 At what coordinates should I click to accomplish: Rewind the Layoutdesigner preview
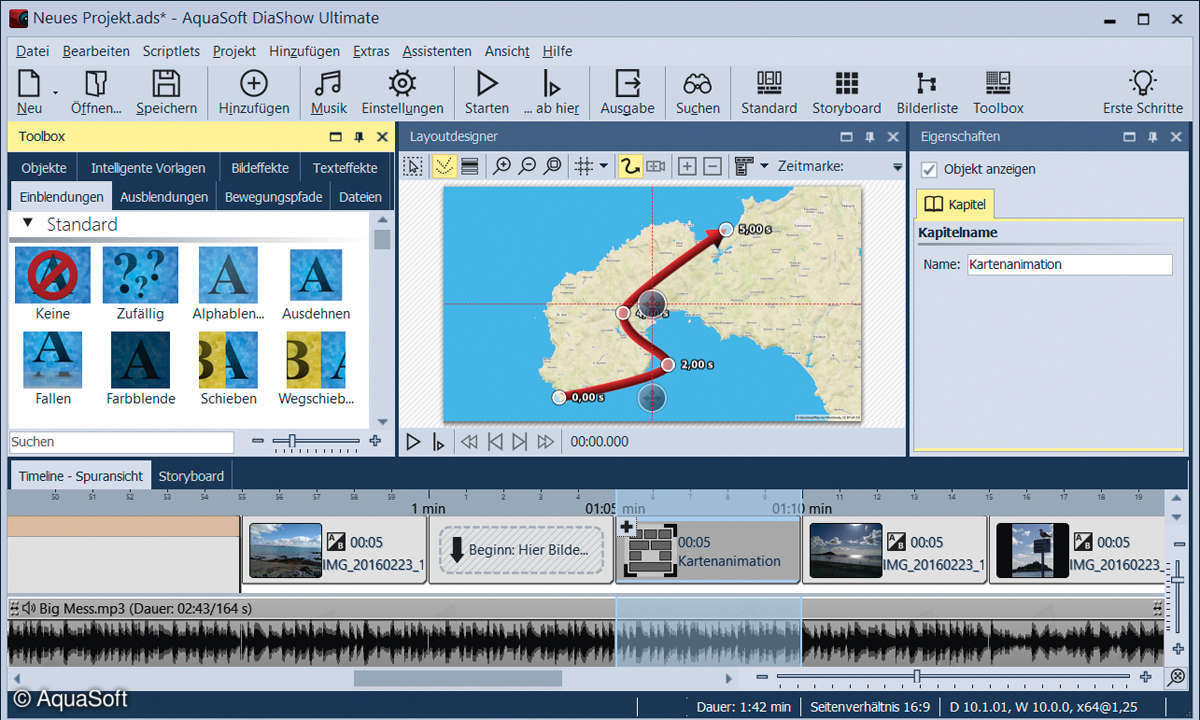click(x=468, y=441)
